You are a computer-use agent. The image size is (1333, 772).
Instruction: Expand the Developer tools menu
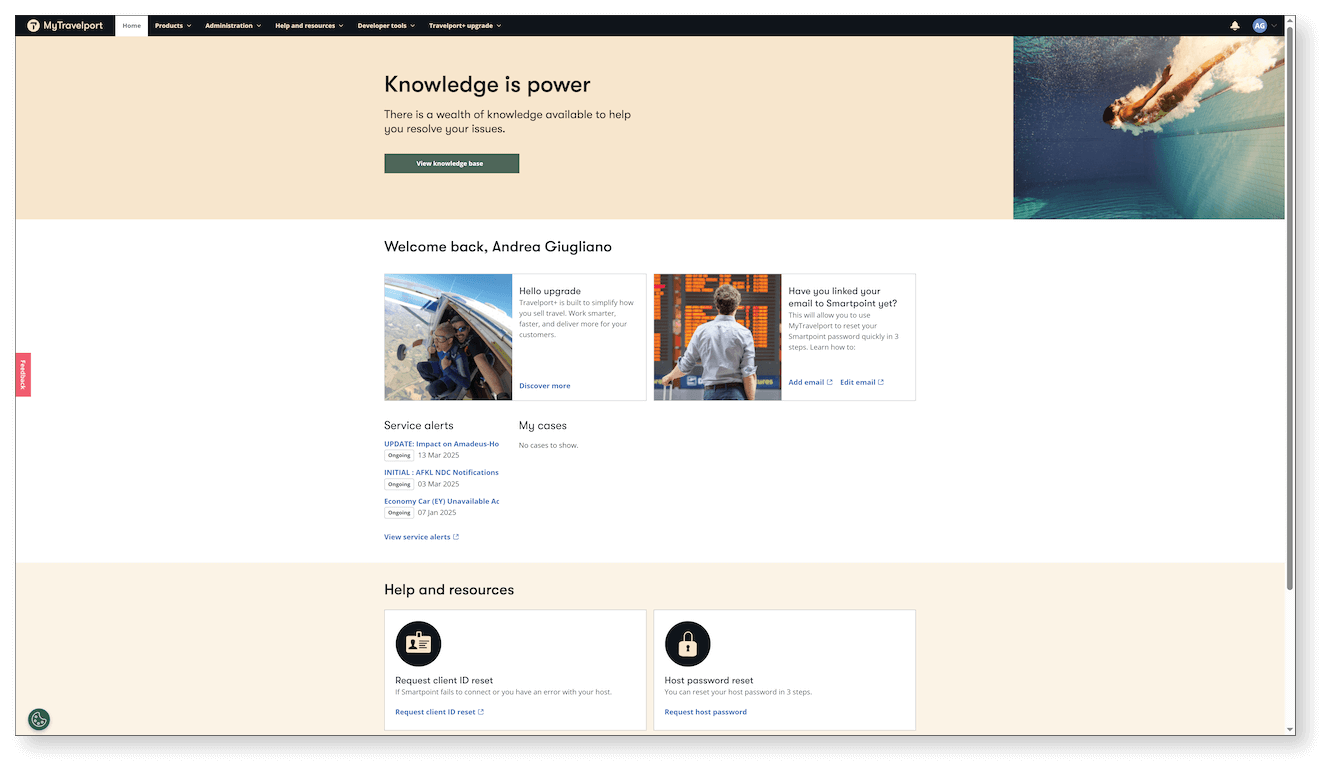[386, 26]
